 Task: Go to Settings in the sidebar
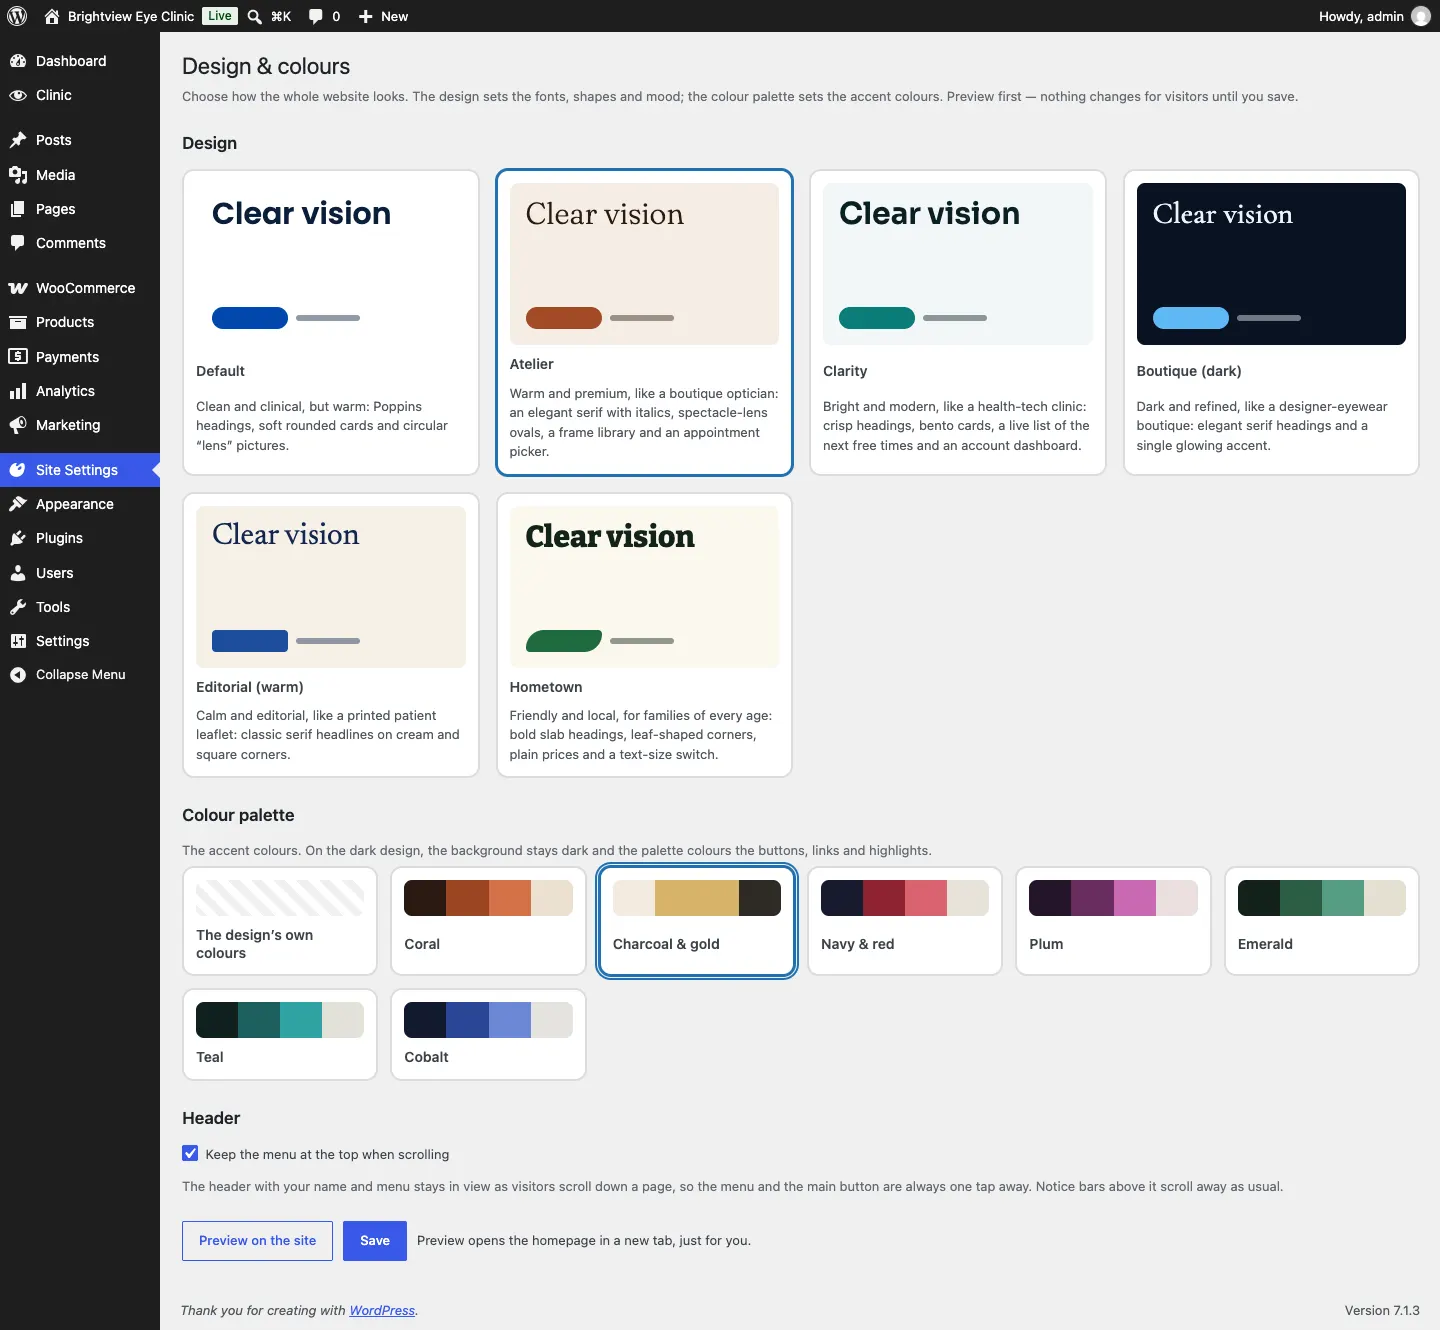coord(80,641)
